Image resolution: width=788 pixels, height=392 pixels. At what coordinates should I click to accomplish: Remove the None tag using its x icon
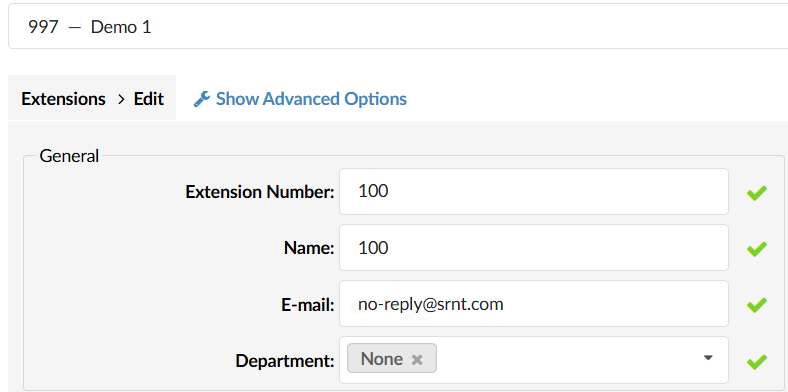click(417, 359)
